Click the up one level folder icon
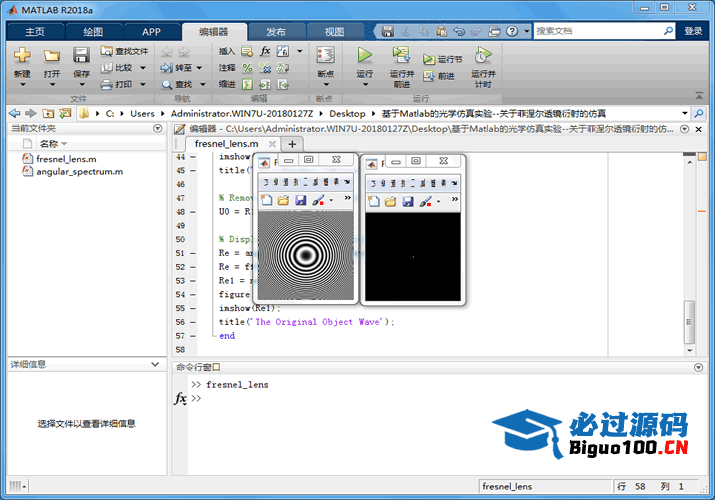This screenshot has width=715, height=500. [48, 113]
